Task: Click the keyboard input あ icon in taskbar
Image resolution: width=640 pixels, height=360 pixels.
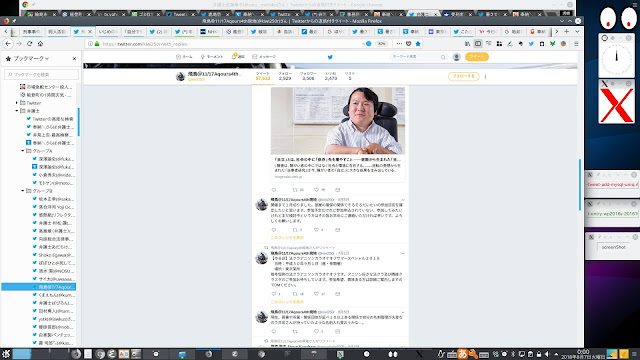Action: pos(462,354)
